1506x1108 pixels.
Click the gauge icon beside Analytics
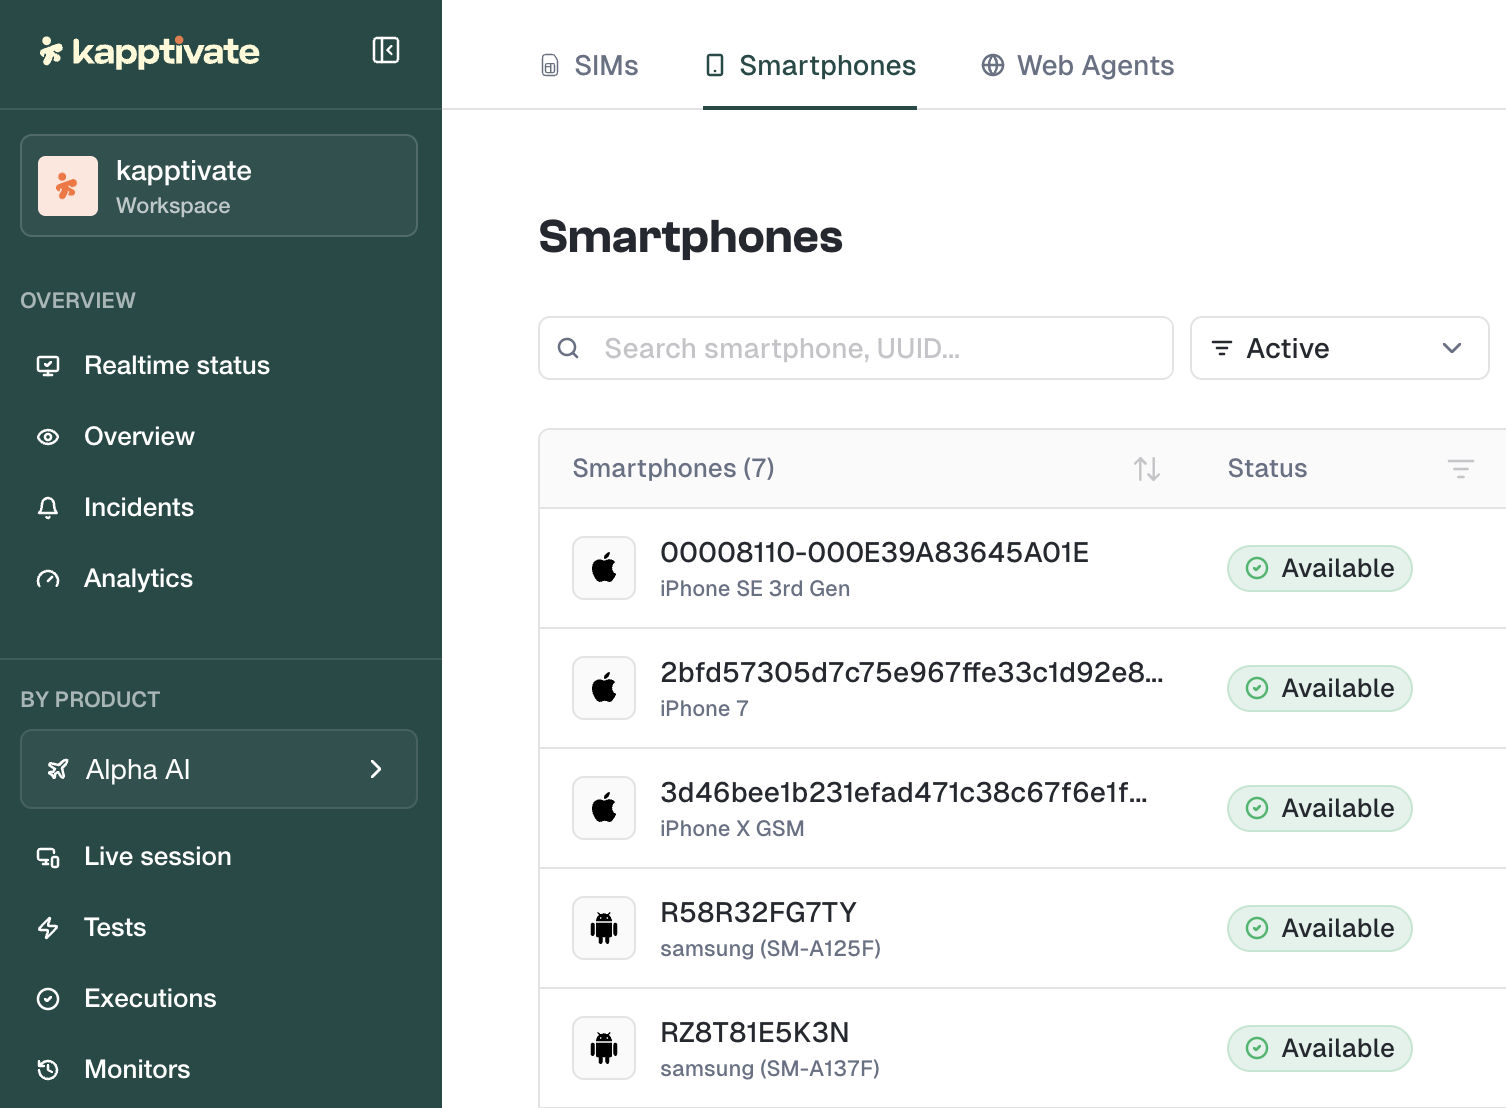click(x=48, y=579)
